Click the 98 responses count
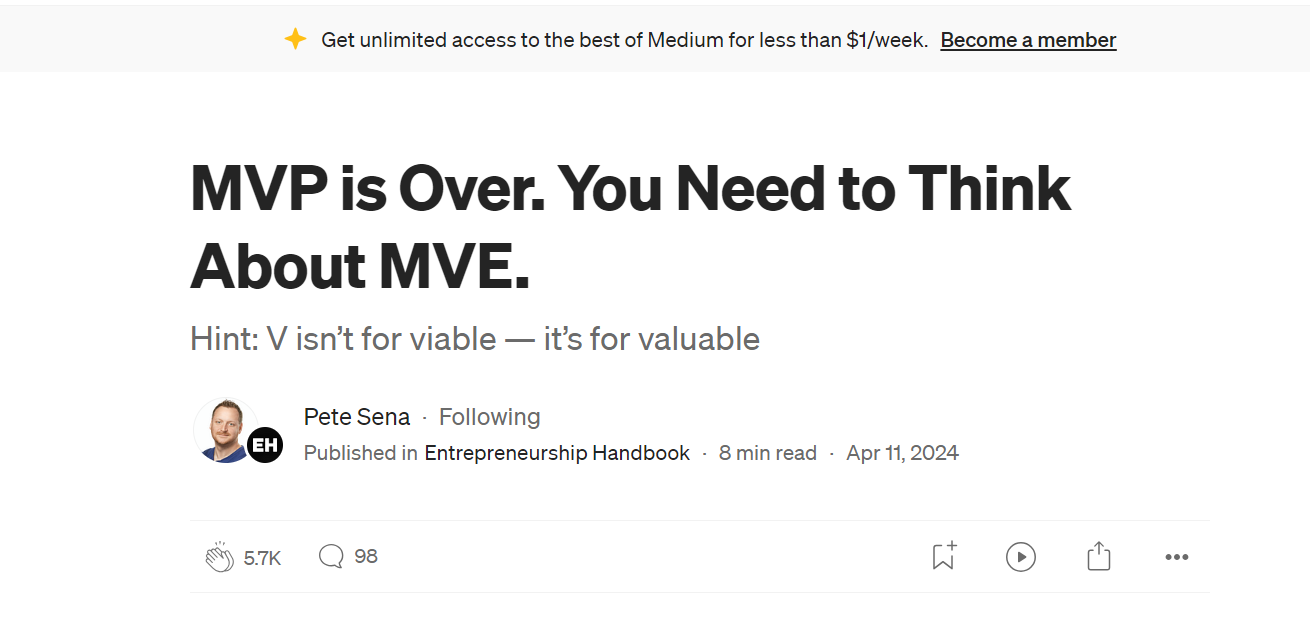 [366, 556]
